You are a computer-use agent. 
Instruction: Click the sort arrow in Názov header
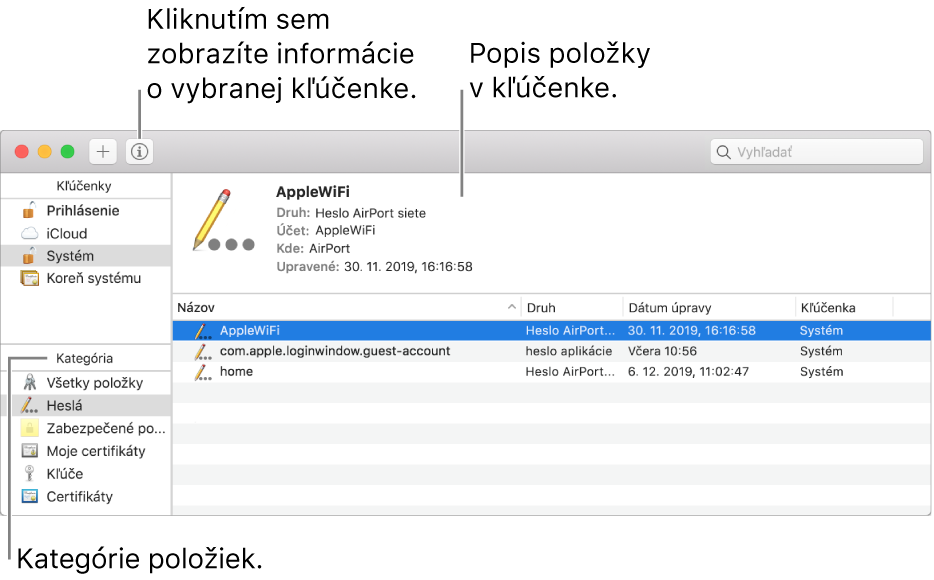[x=511, y=307]
